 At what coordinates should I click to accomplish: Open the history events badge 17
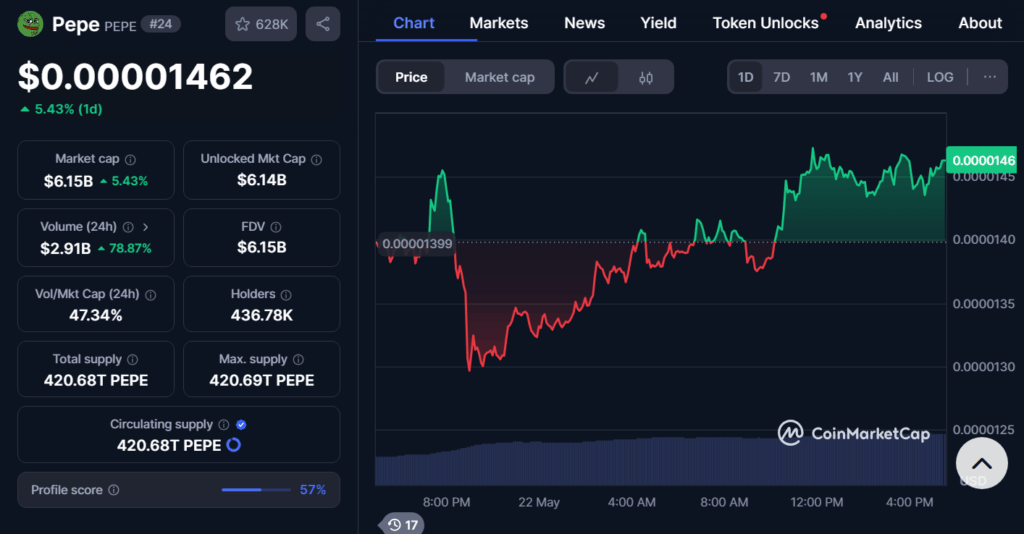pyautogui.click(x=402, y=525)
